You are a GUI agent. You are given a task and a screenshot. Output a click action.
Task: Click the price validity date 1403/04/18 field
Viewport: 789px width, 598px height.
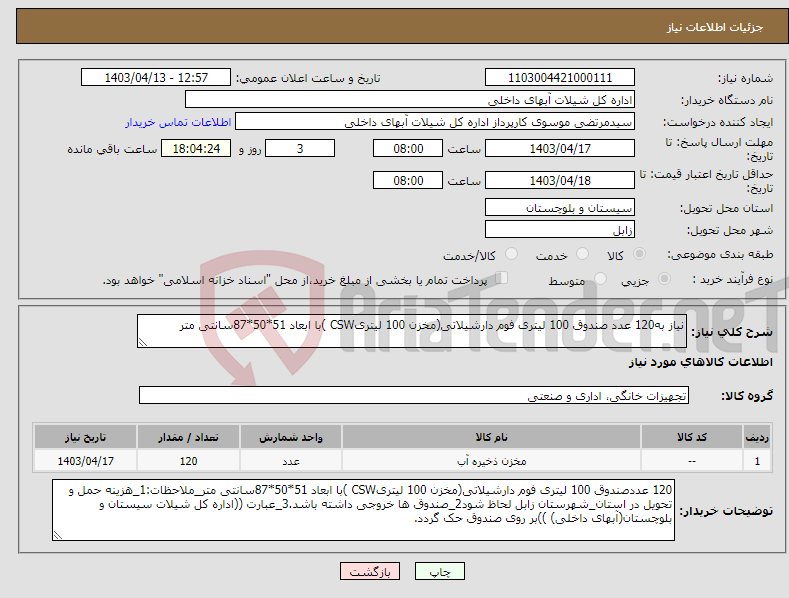pyautogui.click(x=560, y=180)
